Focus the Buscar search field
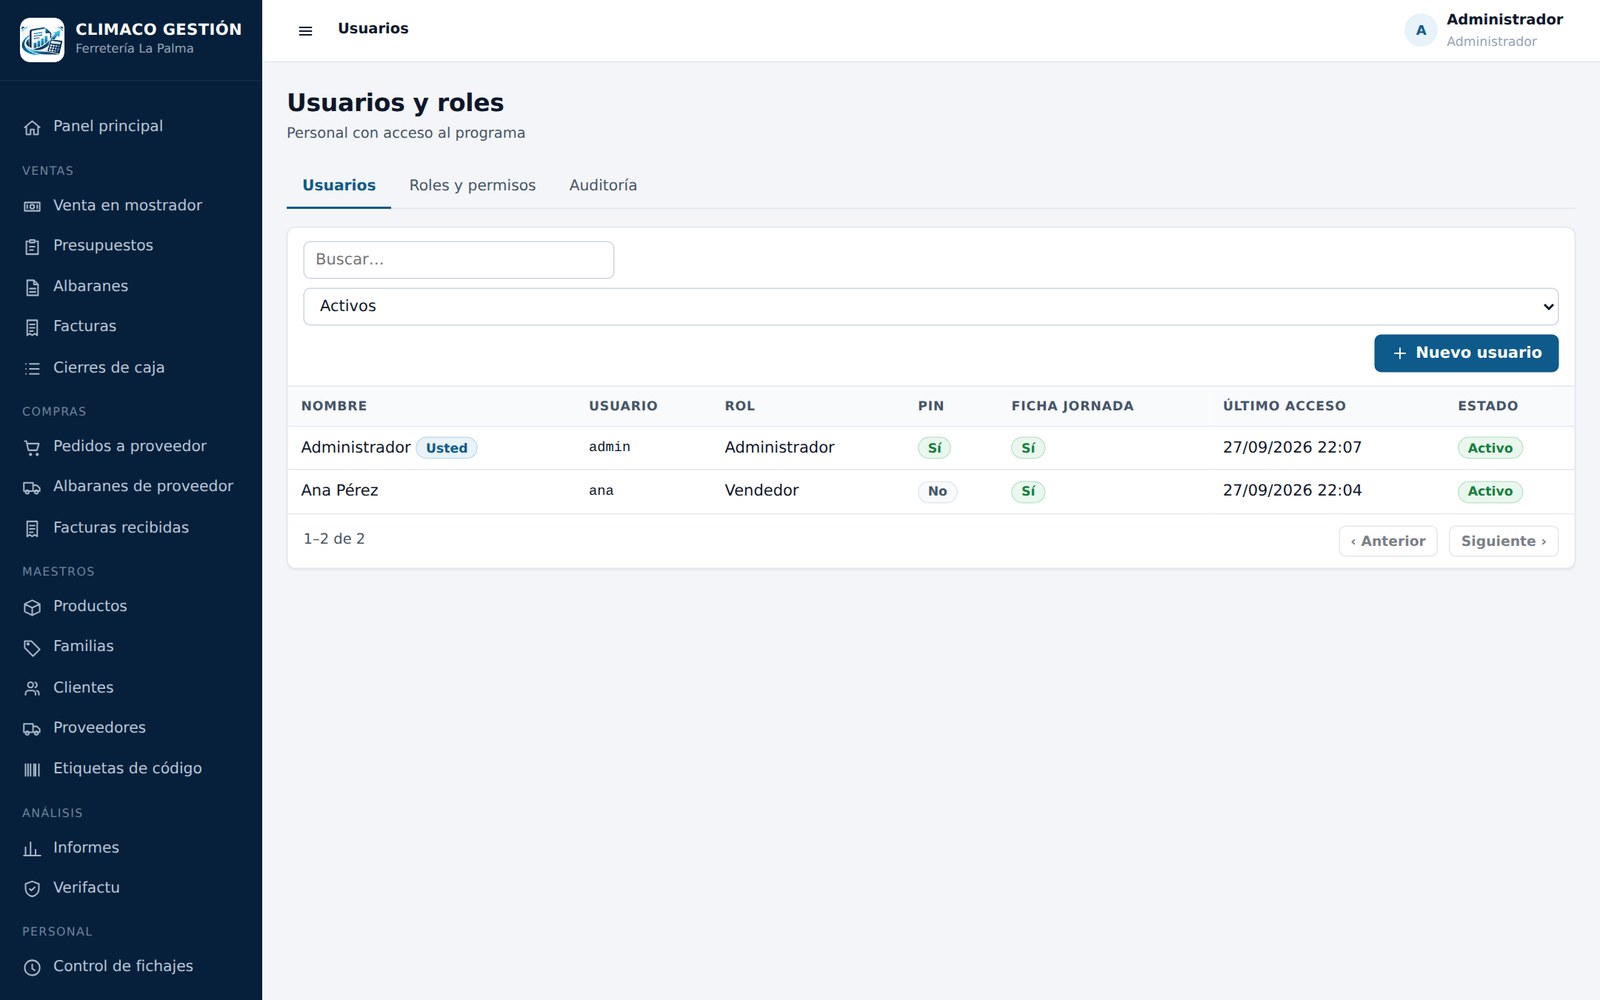 pyautogui.click(x=458, y=260)
